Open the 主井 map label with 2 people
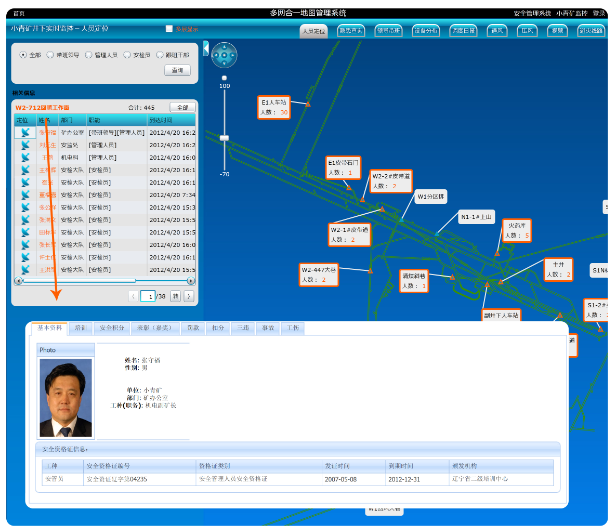The height and width of the screenshot is (532, 615). pyautogui.click(x=558, y=270)
